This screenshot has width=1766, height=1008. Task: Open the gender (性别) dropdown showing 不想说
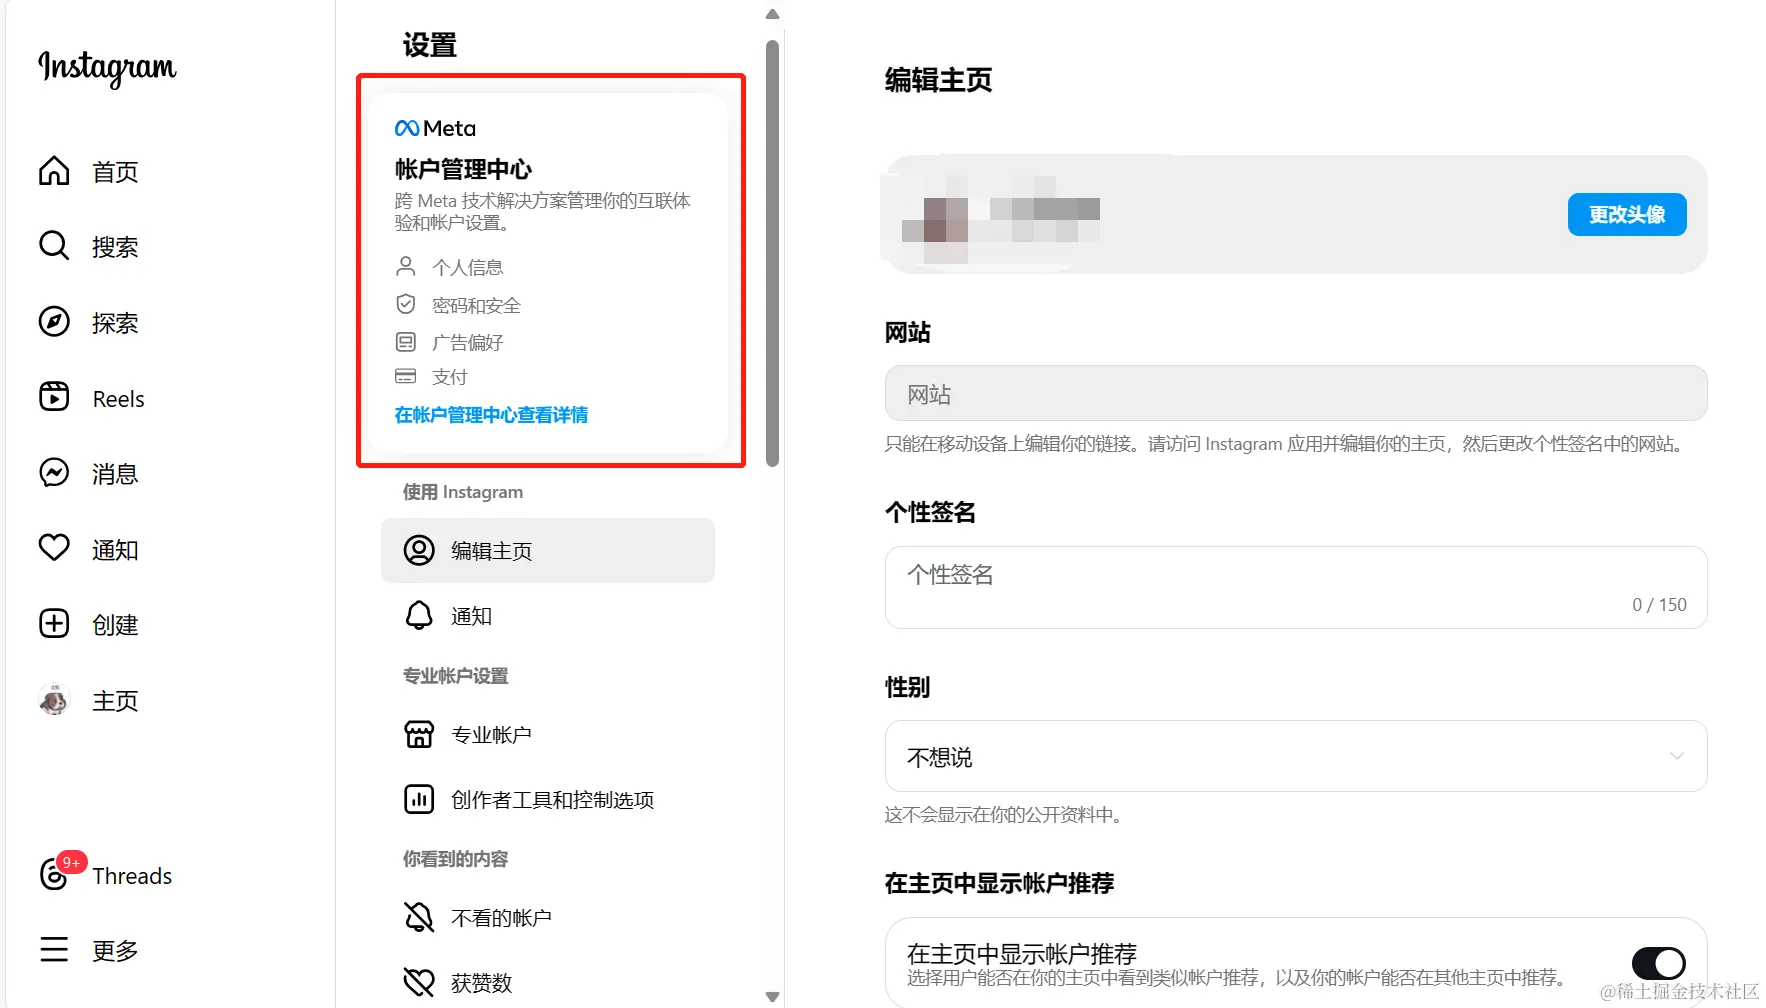click(1296, 756)
